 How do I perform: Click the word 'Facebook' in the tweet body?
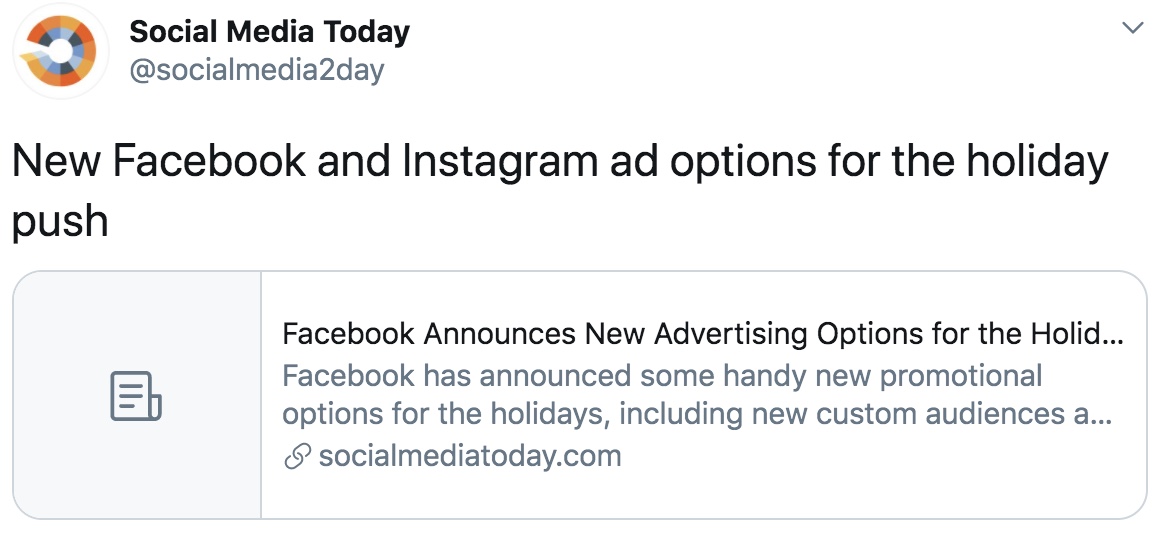click(209, 158)
